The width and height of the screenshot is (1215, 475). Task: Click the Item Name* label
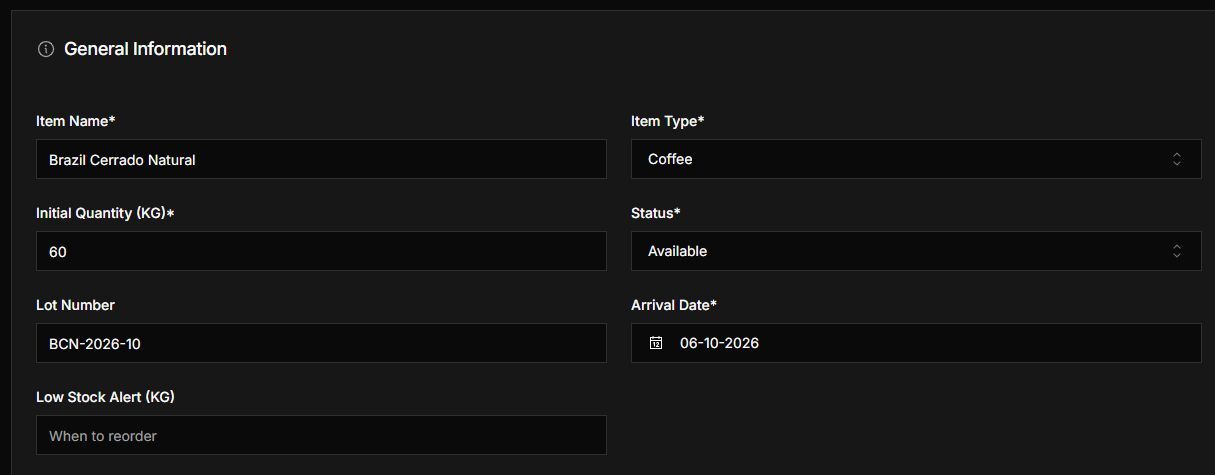coord(76,121)
